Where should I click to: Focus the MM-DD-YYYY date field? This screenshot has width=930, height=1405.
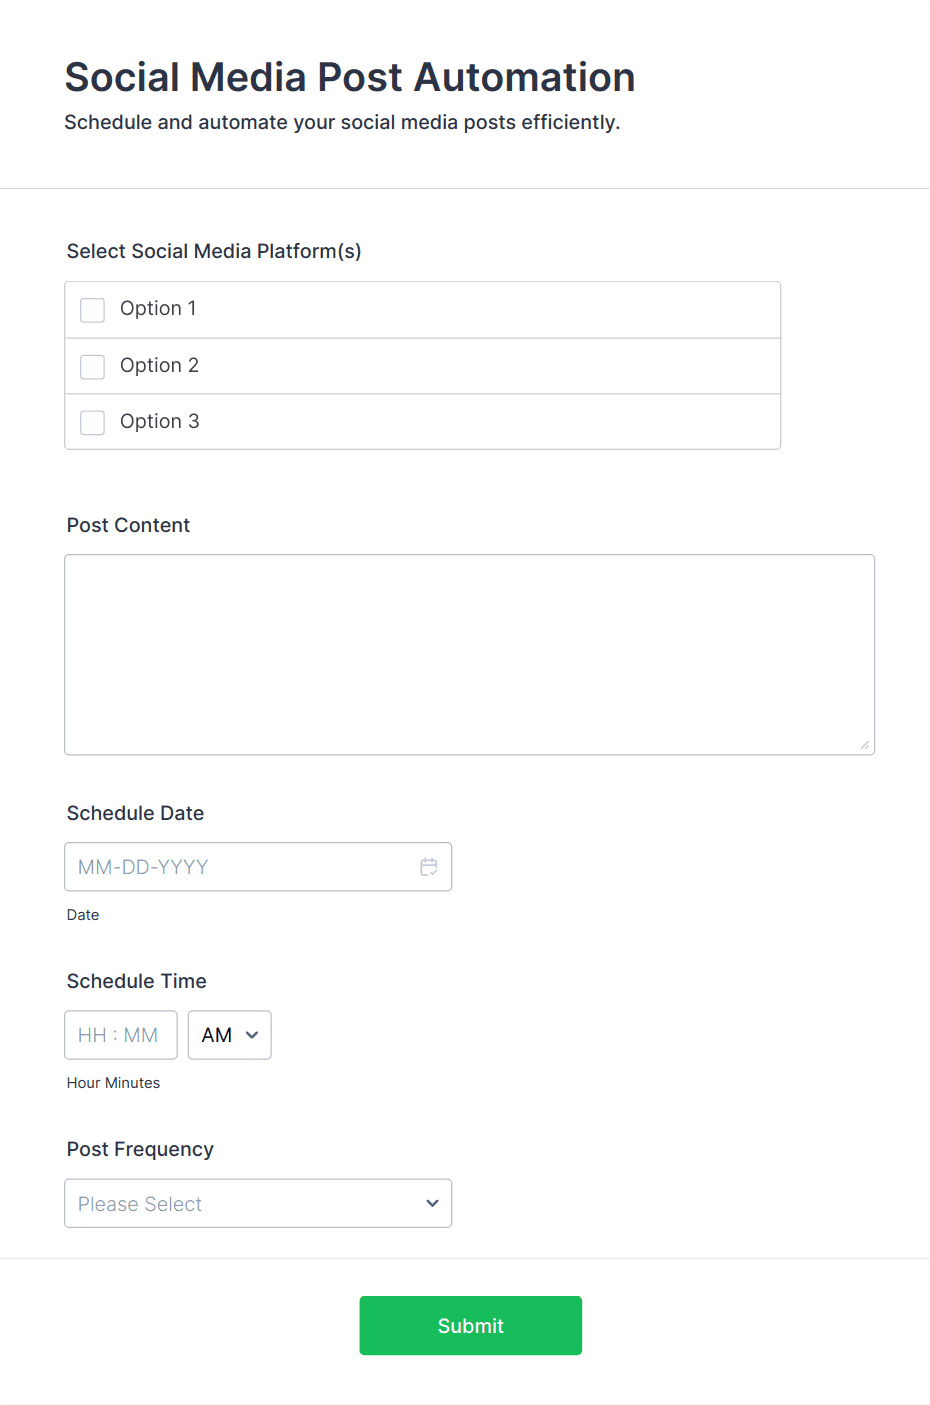(x=240, y=867)
